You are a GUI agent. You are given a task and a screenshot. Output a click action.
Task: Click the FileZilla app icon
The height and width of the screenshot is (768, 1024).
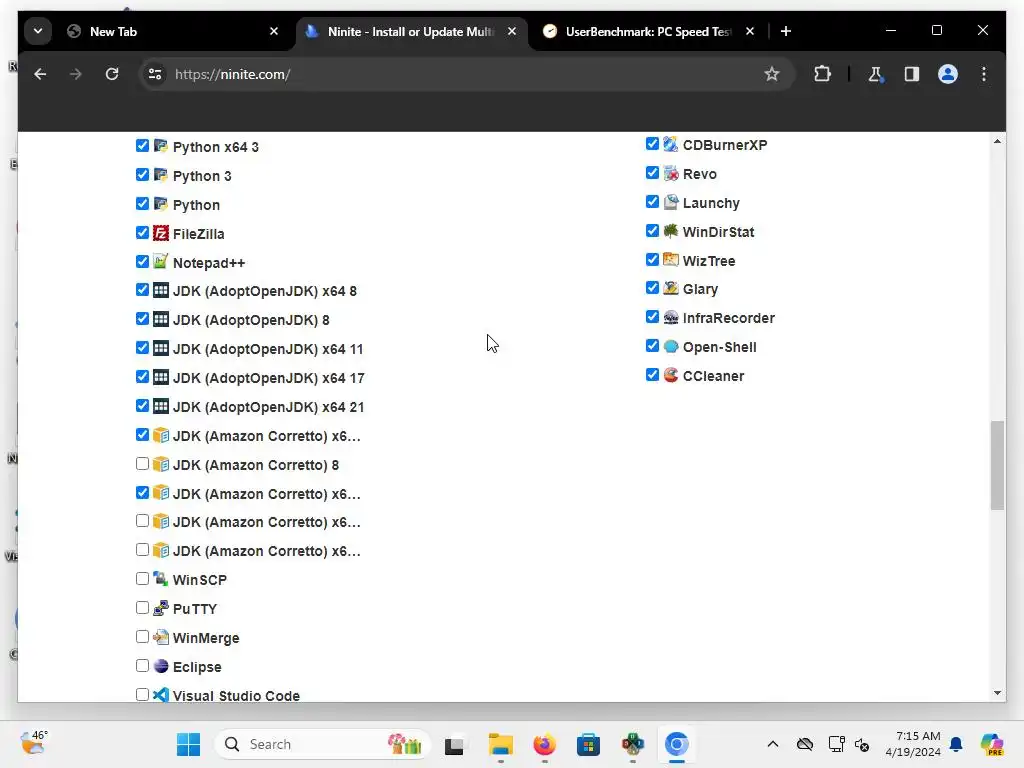pos(161,233)
